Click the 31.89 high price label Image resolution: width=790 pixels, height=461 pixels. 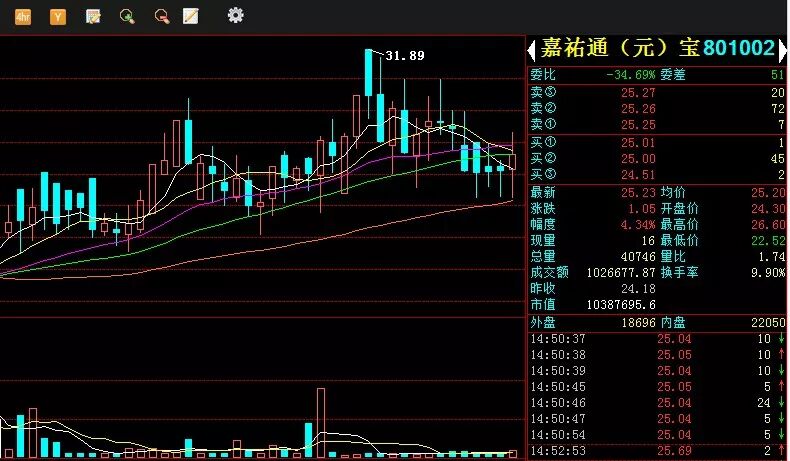click(405, 55)
